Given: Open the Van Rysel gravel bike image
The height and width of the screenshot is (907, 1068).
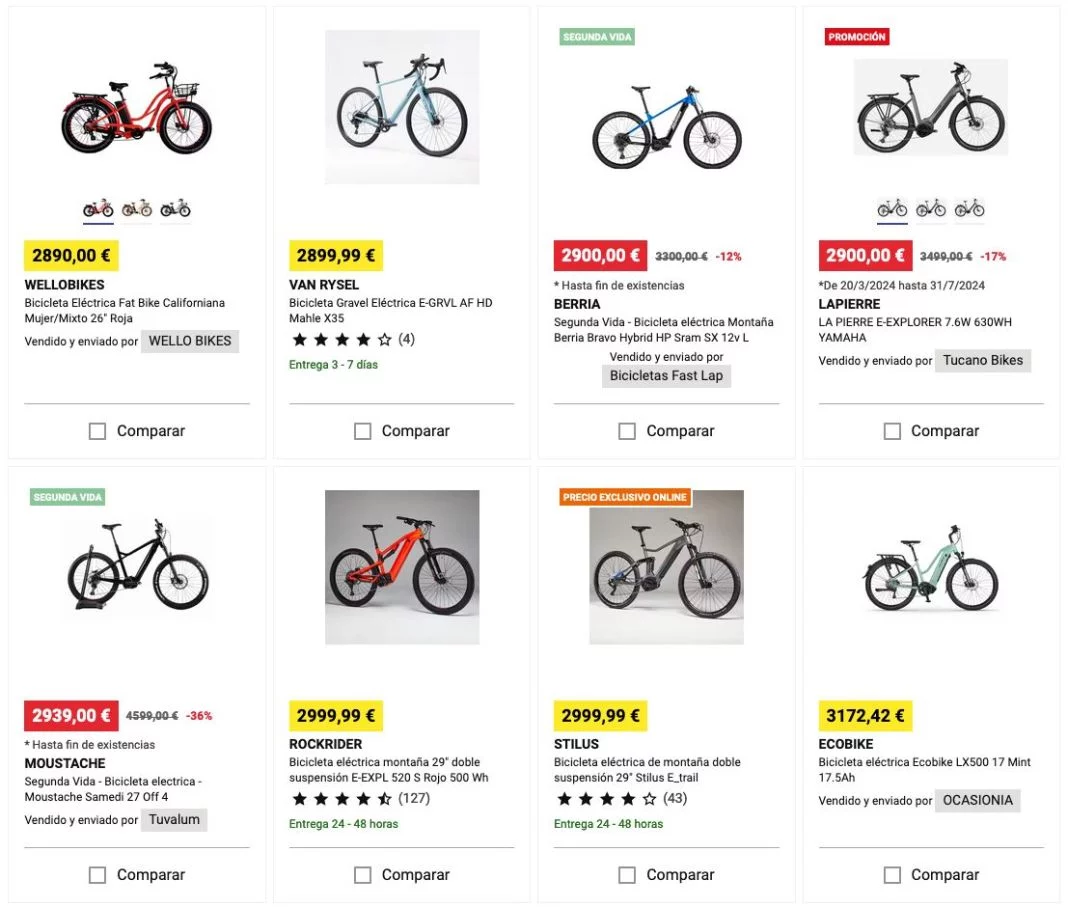Looking at the screenshot, I should (x=402, y=107).
